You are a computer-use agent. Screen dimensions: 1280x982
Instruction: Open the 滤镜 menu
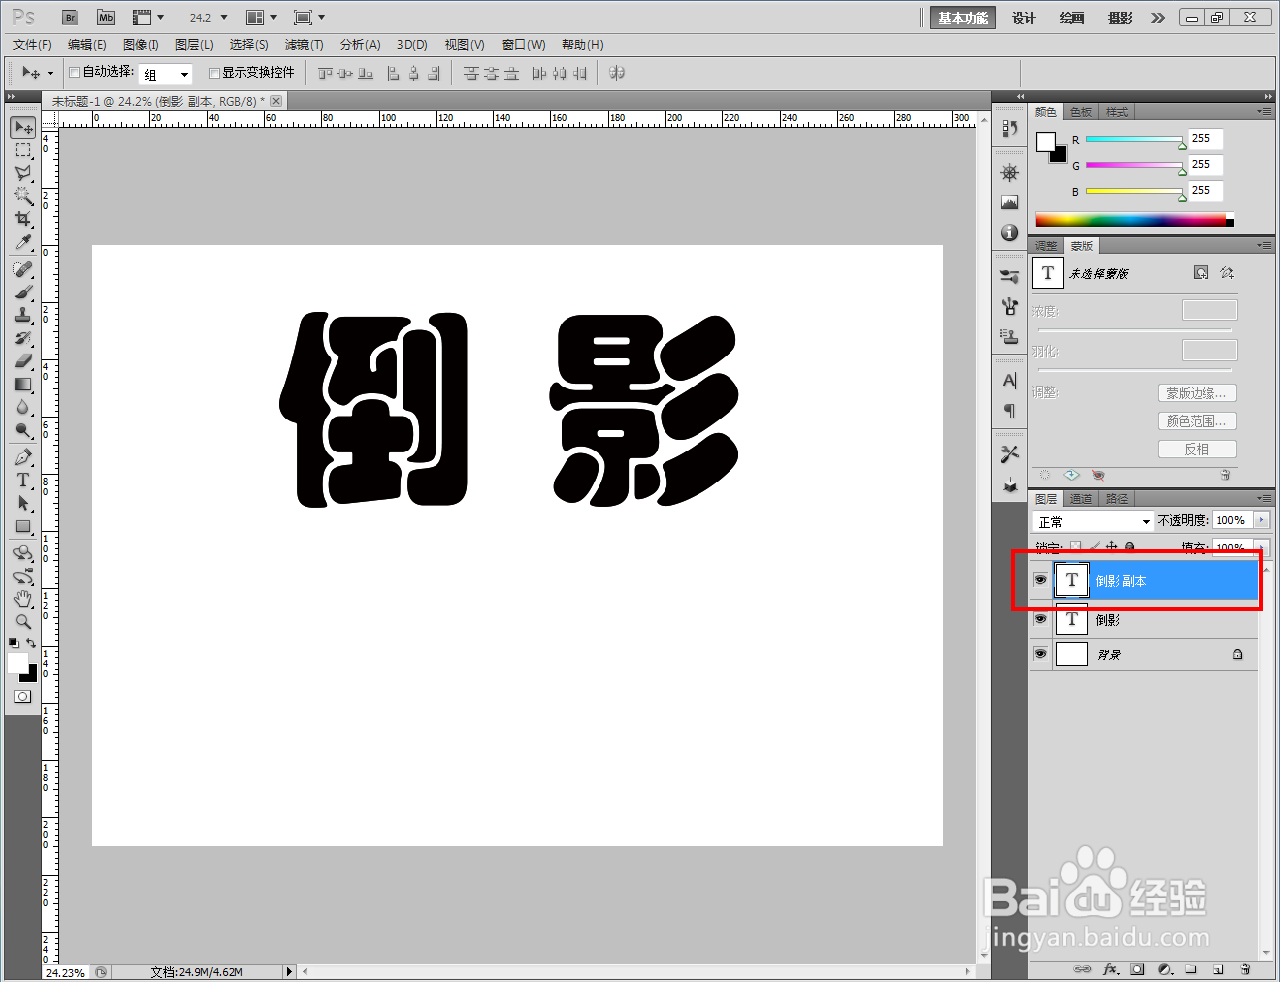[305, 44]
